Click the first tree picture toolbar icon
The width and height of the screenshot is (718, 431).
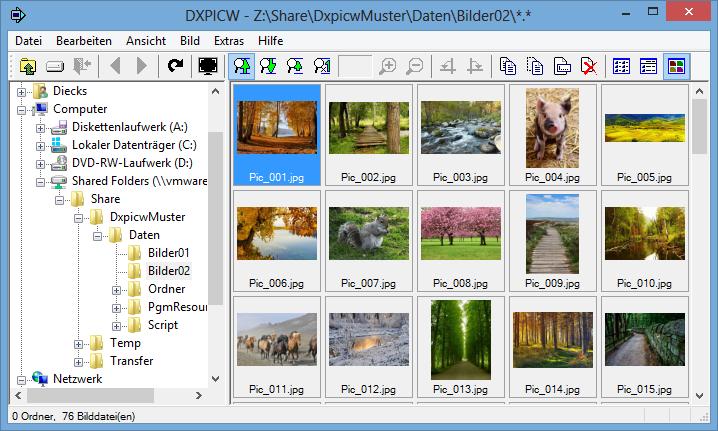click(x=242, y=66)
